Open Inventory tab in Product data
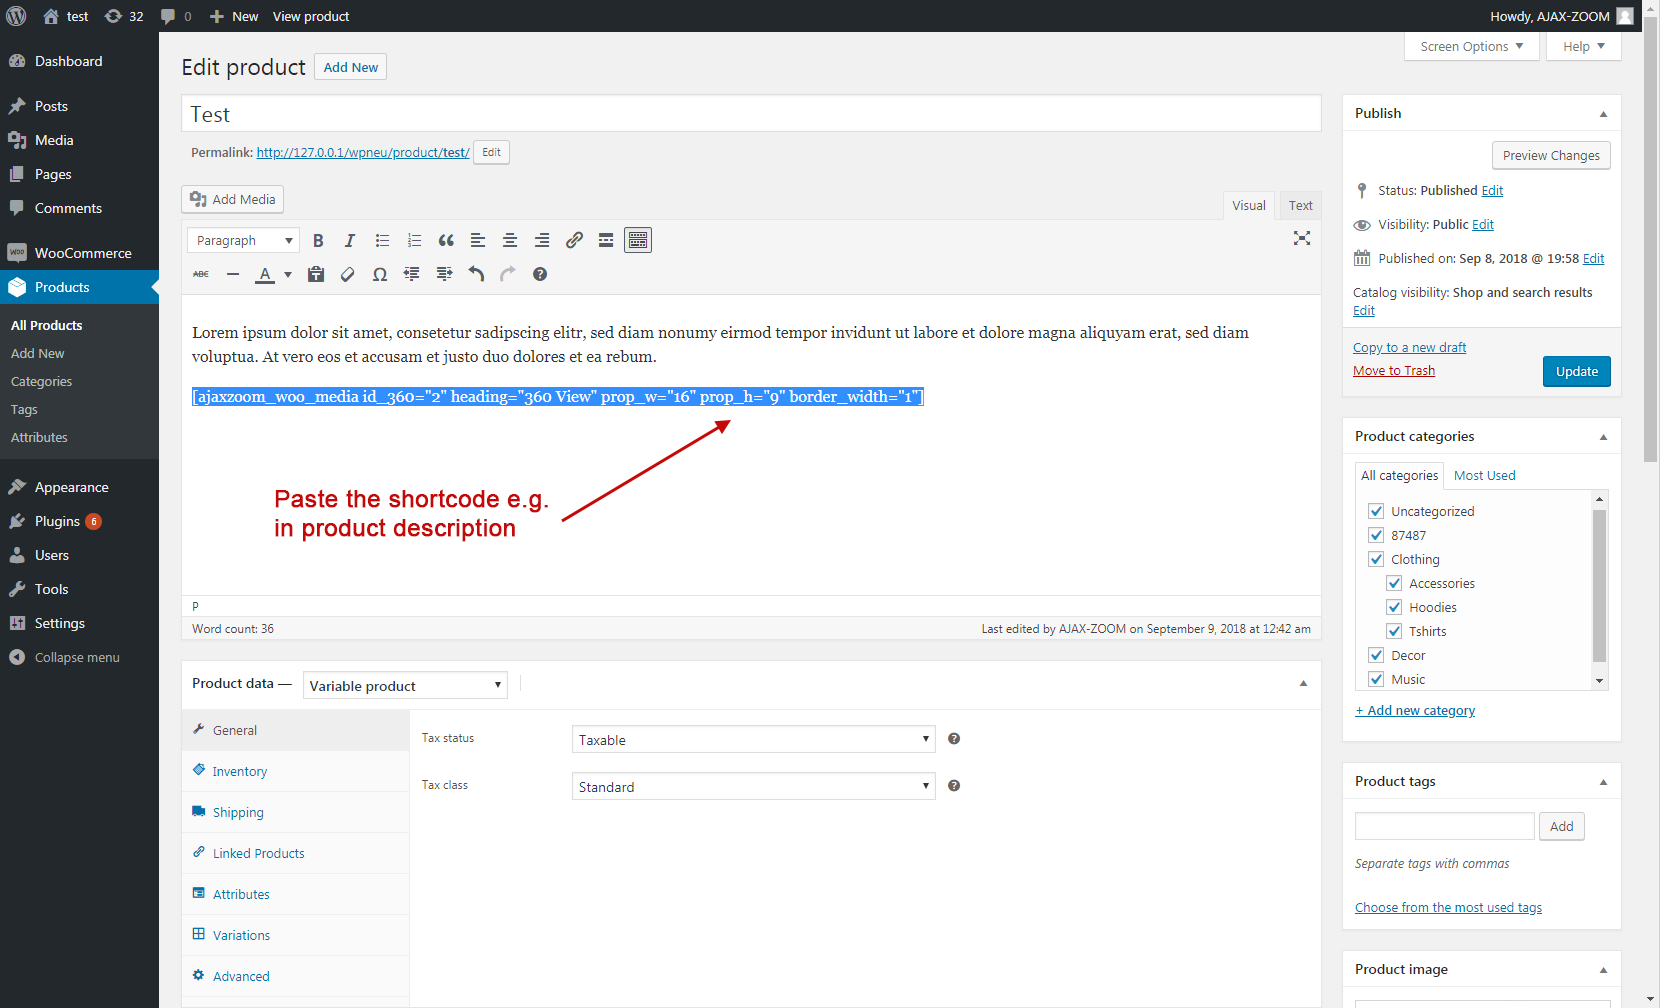The image size is (1660, 1008). pyautogui.click(x=295, y=771)
